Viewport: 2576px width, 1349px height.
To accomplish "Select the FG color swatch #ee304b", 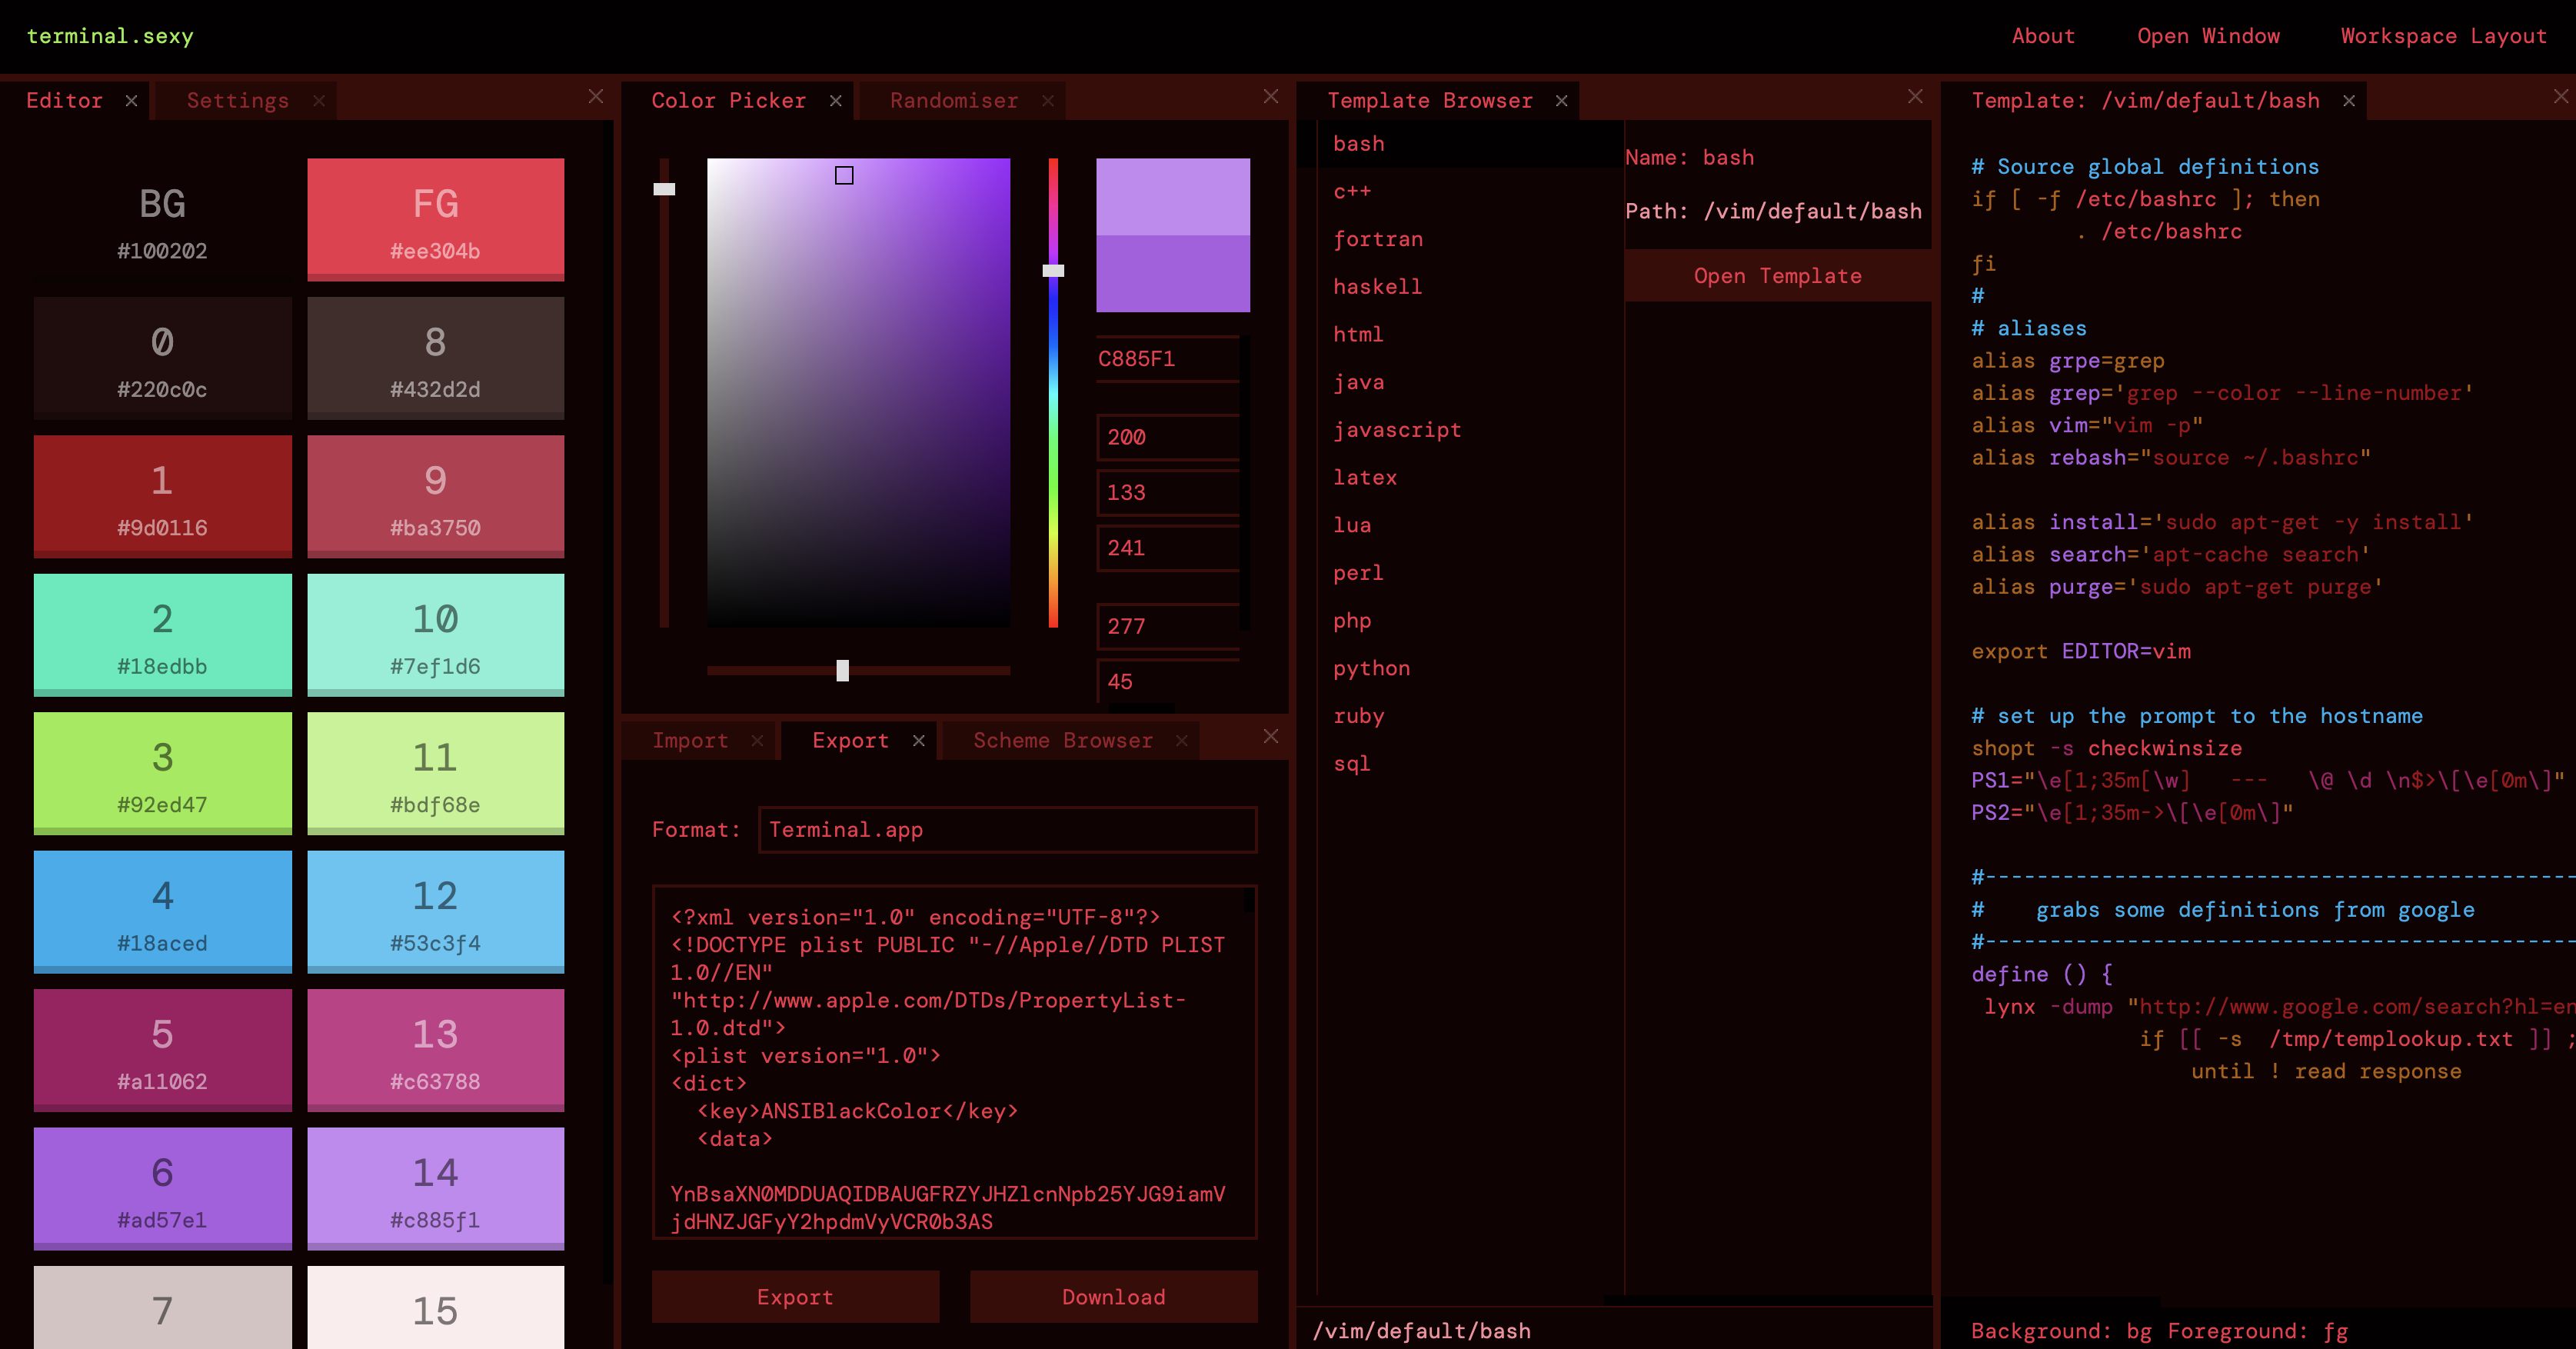I will click(x=435, y=220).
